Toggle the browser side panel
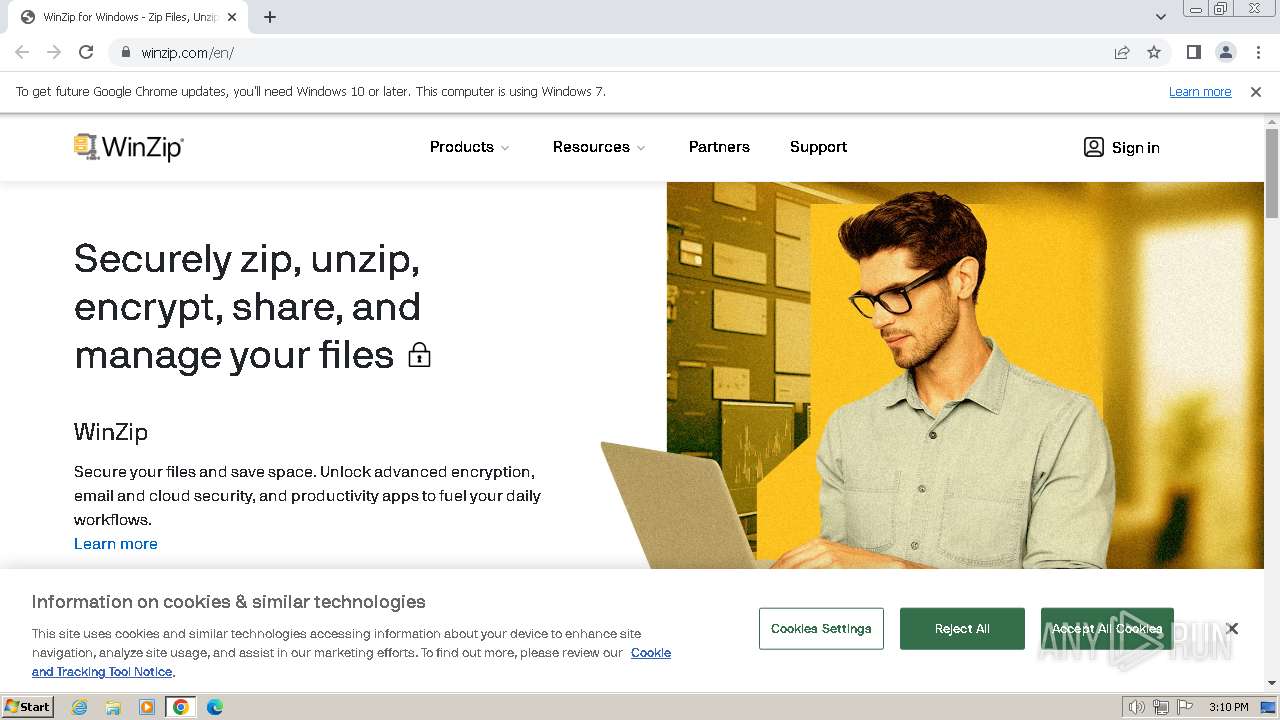The image size is (1280, 720). click(x=1193, y=52)
